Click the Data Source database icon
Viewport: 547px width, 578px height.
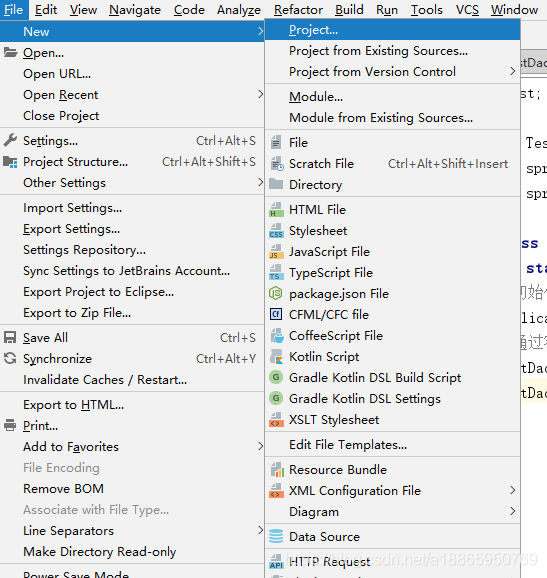[x=276, y=536]
